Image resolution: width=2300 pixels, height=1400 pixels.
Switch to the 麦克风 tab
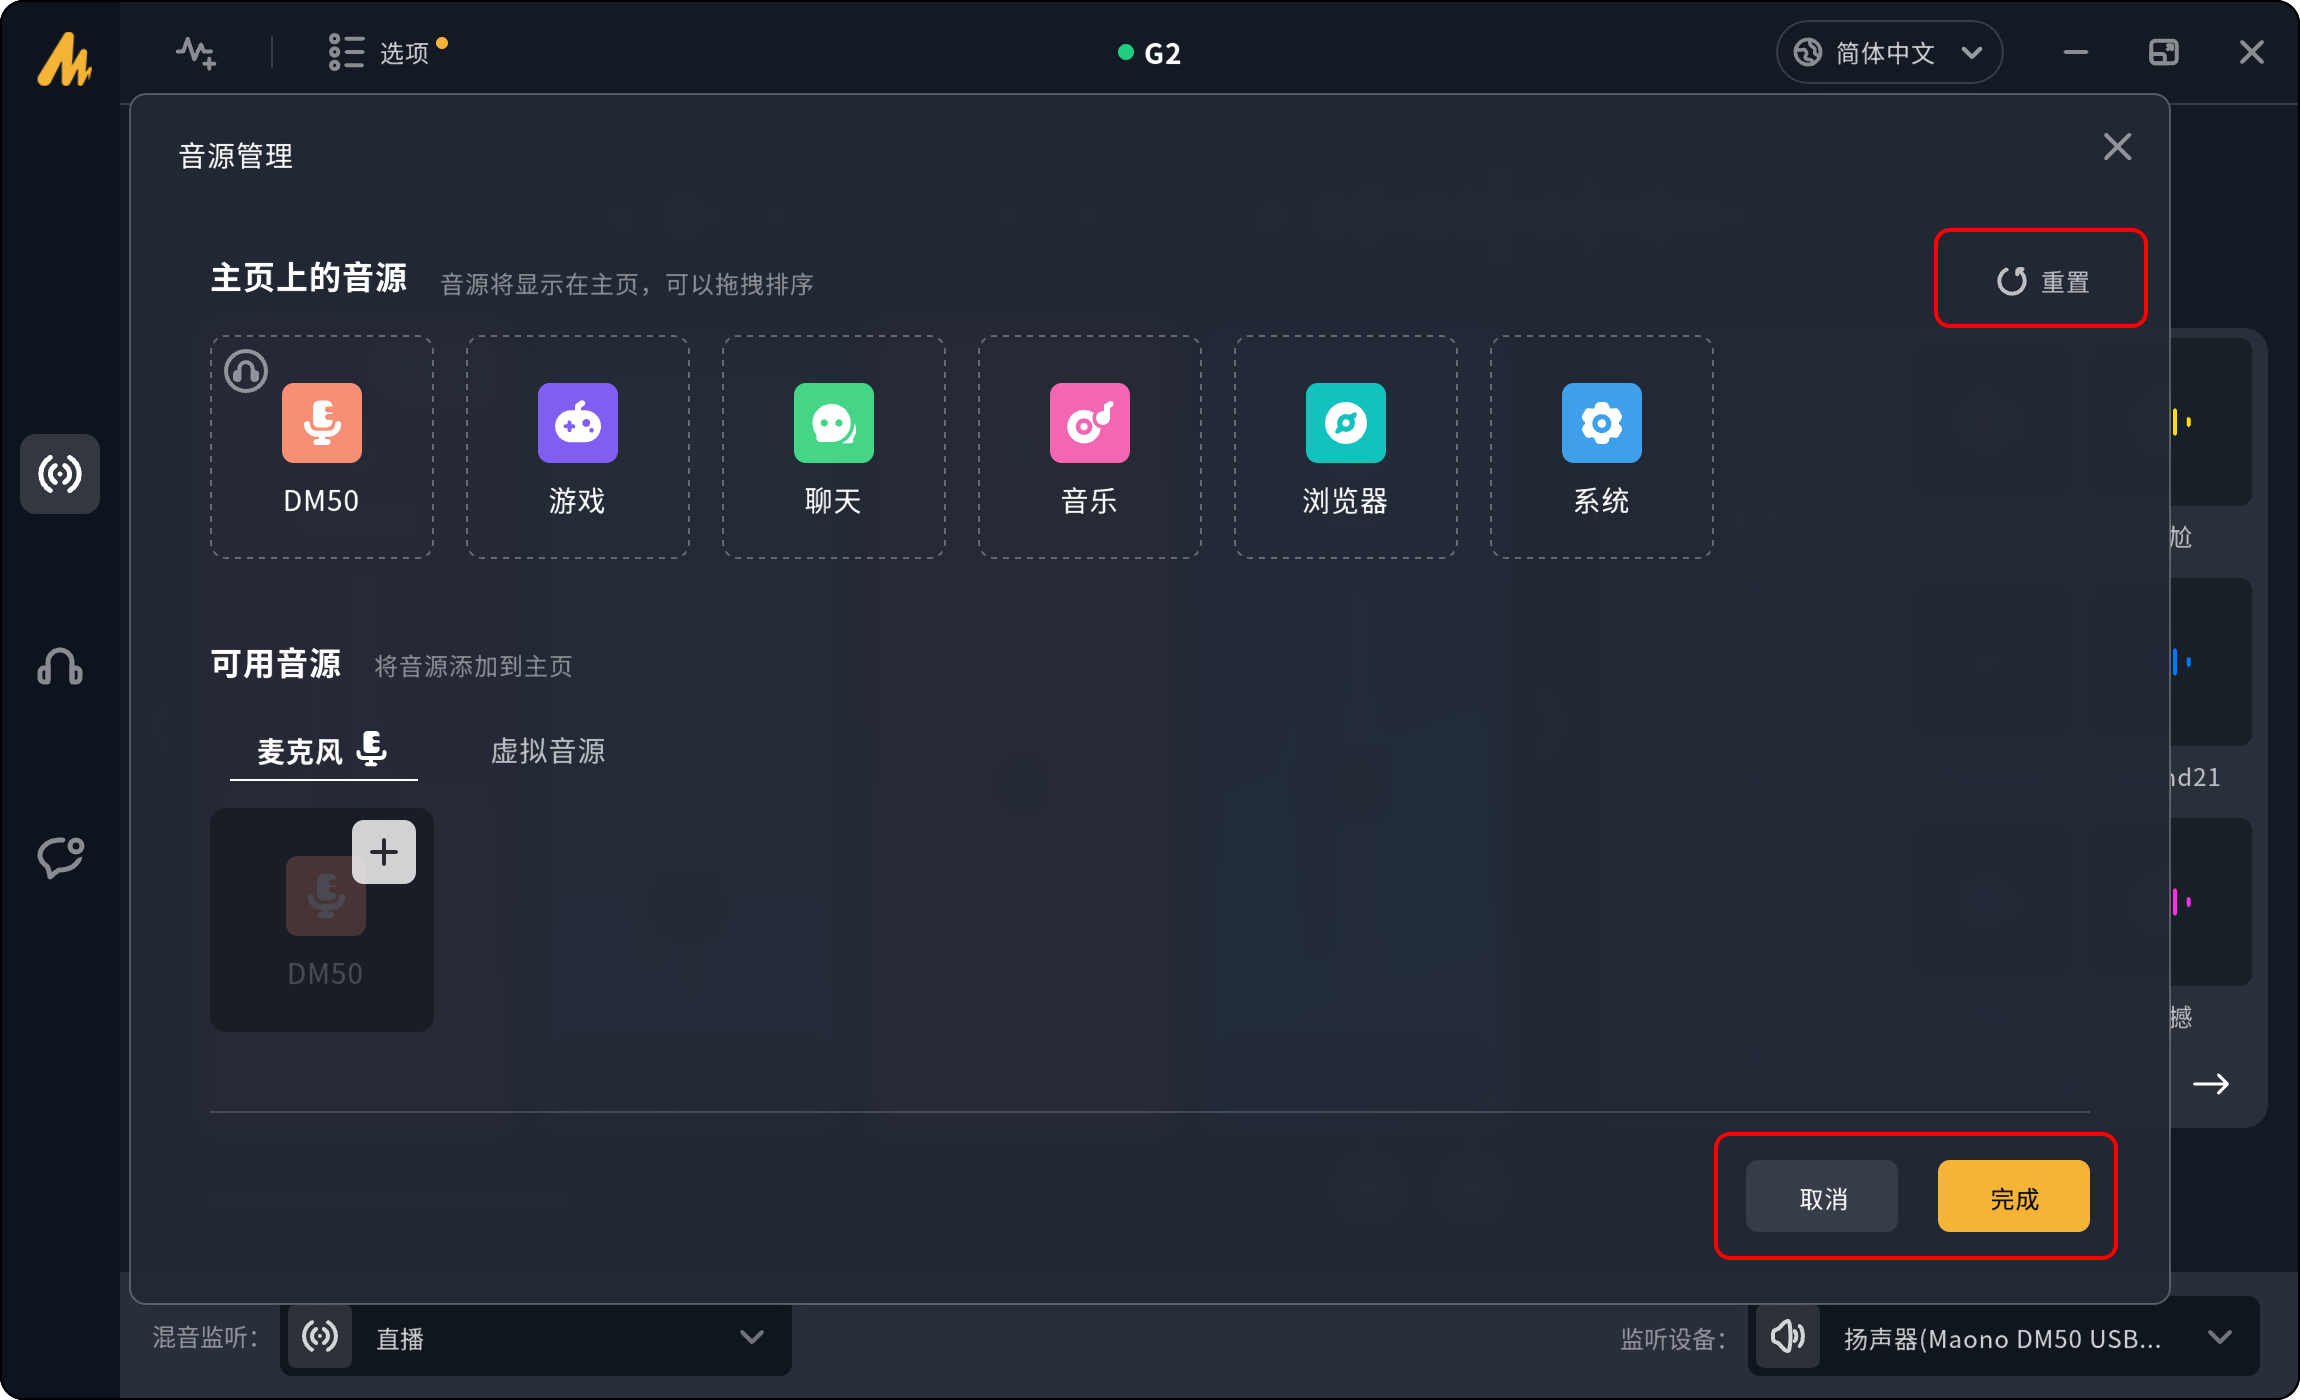322,751
